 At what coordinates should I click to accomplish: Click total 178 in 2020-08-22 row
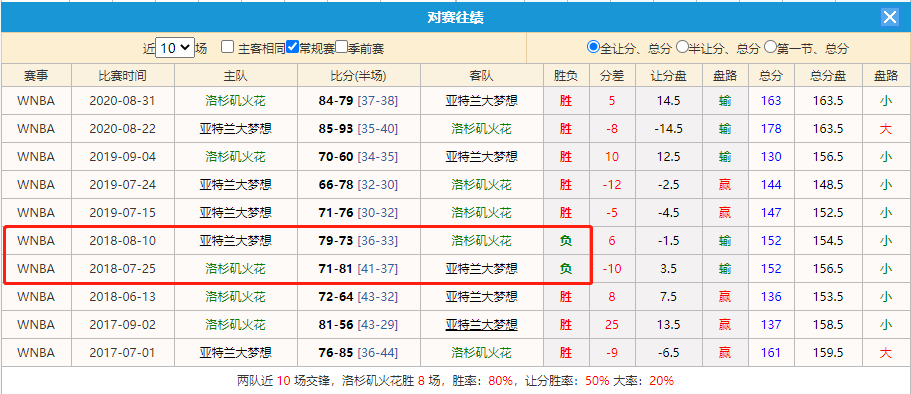771,129
